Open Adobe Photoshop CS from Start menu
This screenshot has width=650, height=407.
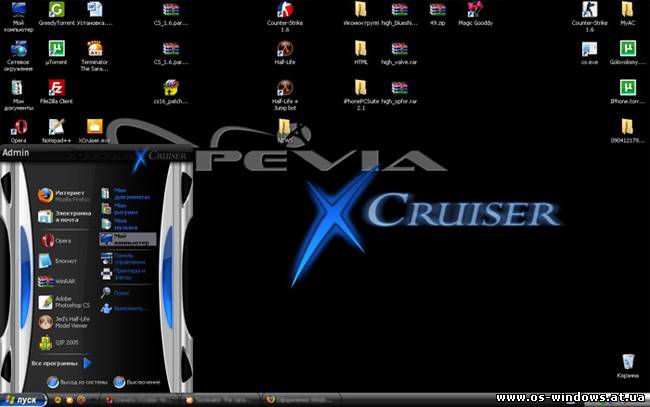click(x=64, y=302)
